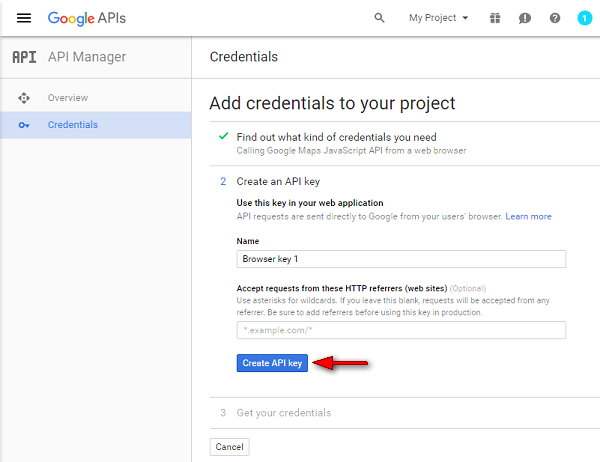Click the key icon beside Credentials
The height and width of the screenshot is (462, 600).
pos(24,125)
